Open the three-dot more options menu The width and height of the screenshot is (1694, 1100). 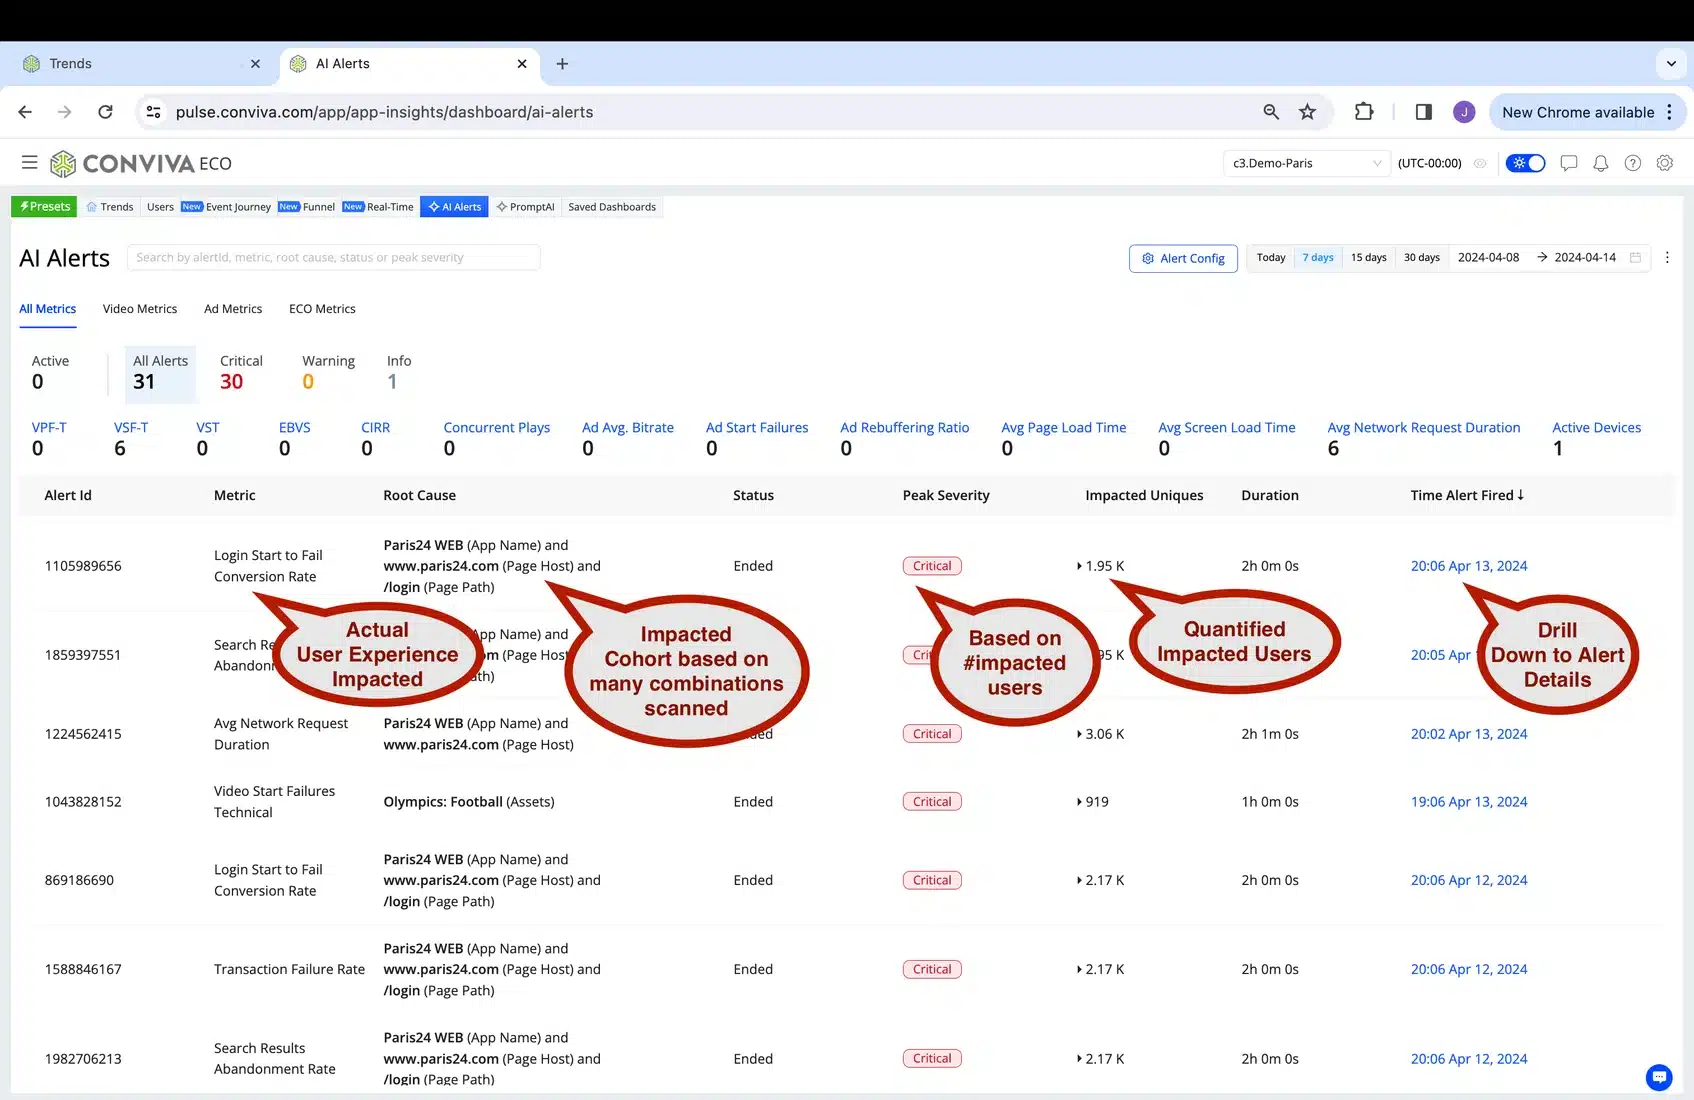(x=1666, y=258)
